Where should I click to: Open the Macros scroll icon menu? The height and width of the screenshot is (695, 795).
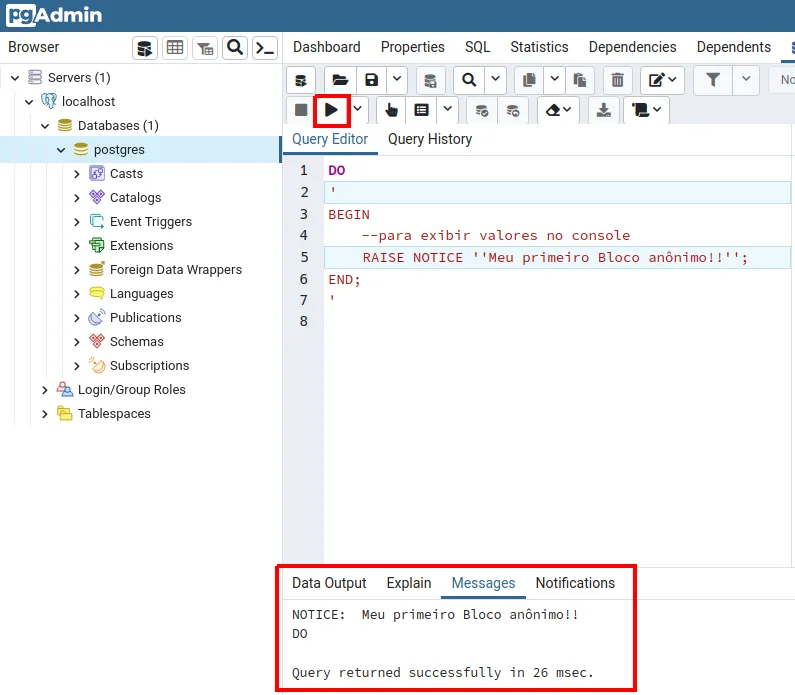(646, 110)
